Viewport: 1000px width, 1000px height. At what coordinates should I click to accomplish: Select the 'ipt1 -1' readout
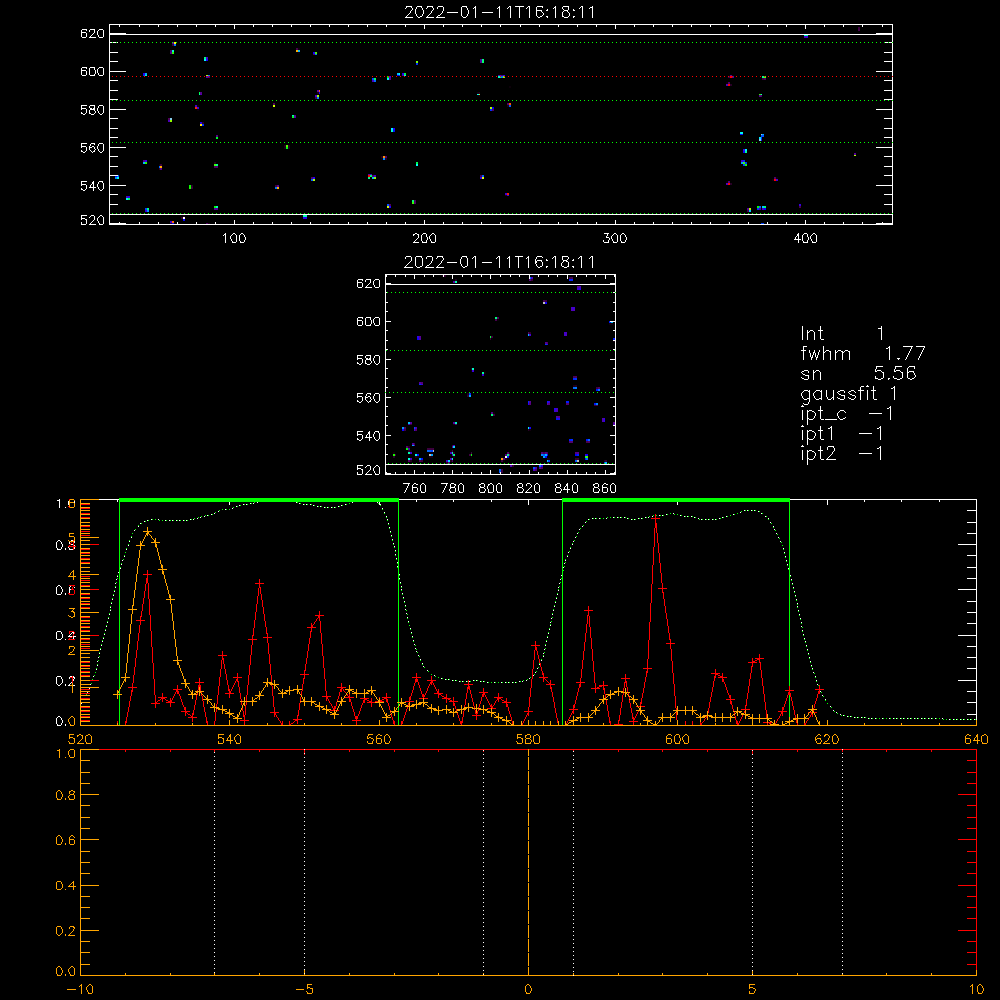click(x=842, y=434)
